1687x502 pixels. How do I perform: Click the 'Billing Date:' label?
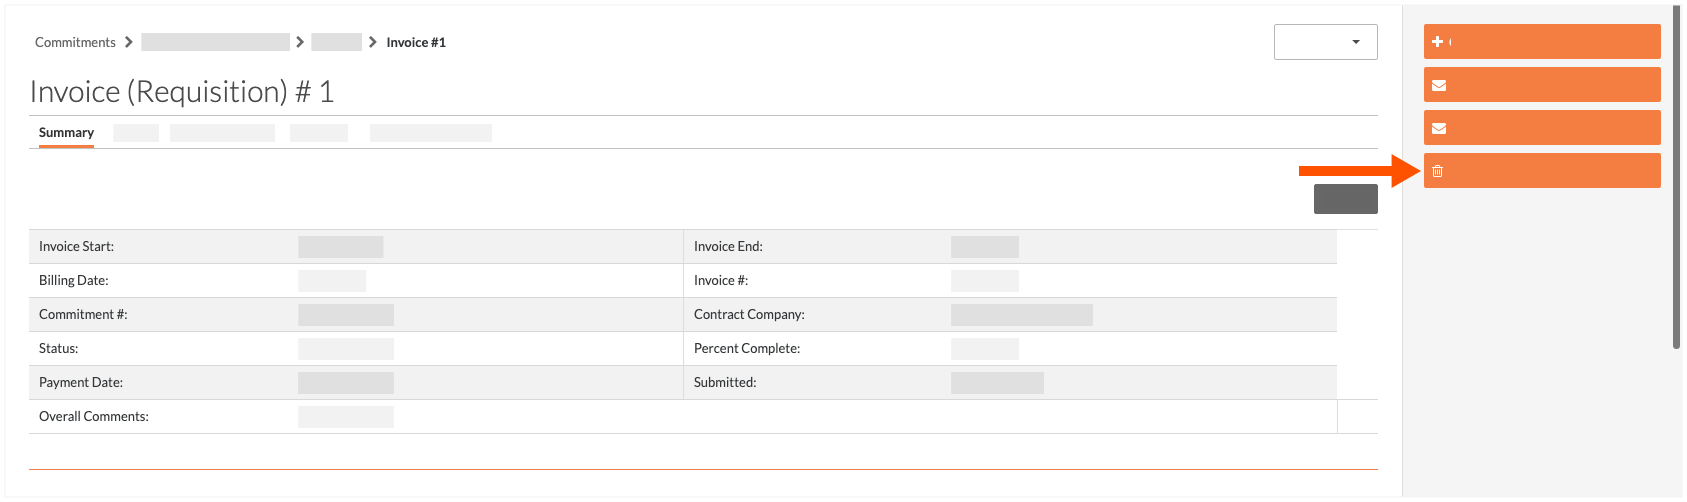(73, 280)
